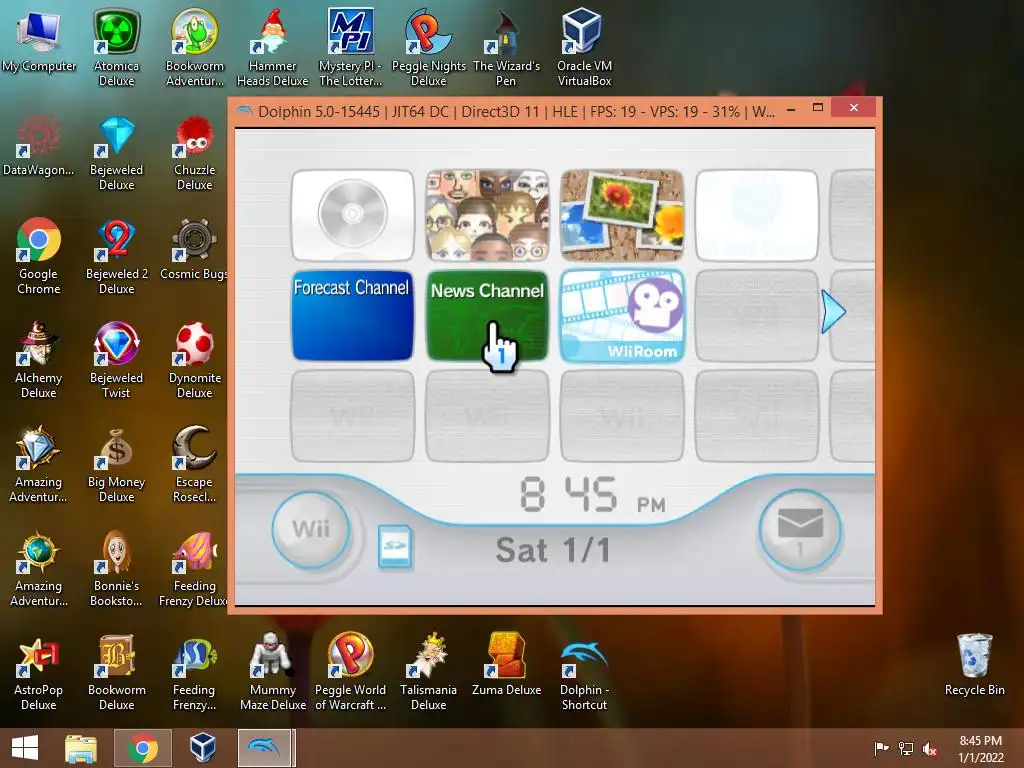Open the Photo Channel tile
1024x768 pixels.
(x=622, y=216)
